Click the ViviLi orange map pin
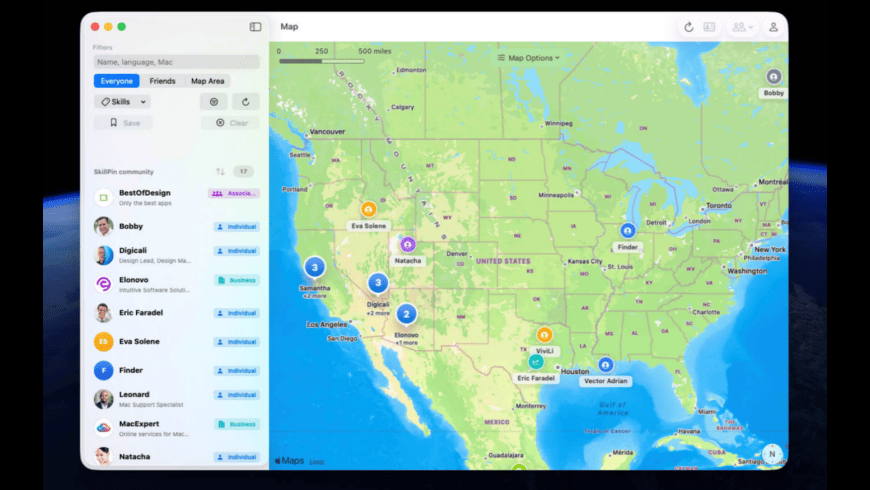 point(544,335)
